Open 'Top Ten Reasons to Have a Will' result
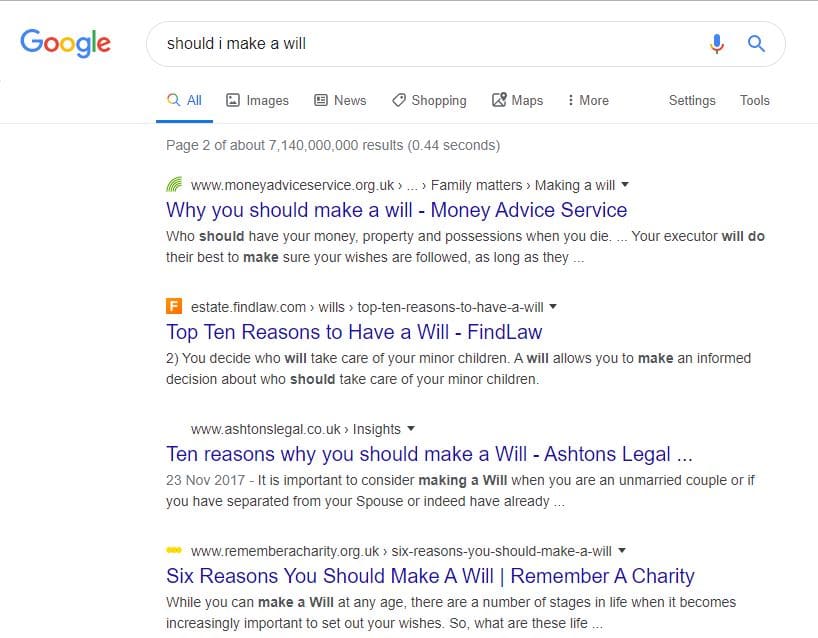This screenshot has height=638, width=818. tap(354, 332)
